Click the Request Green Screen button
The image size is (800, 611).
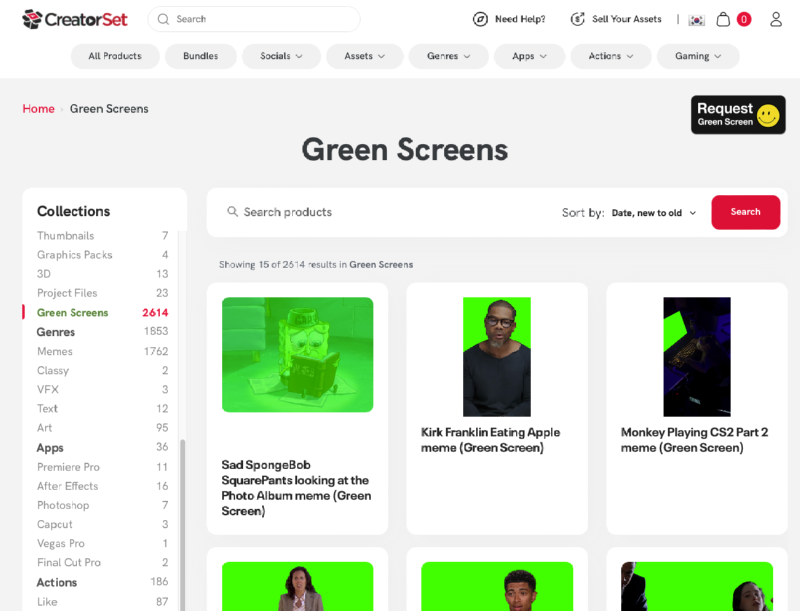point(738,115)
